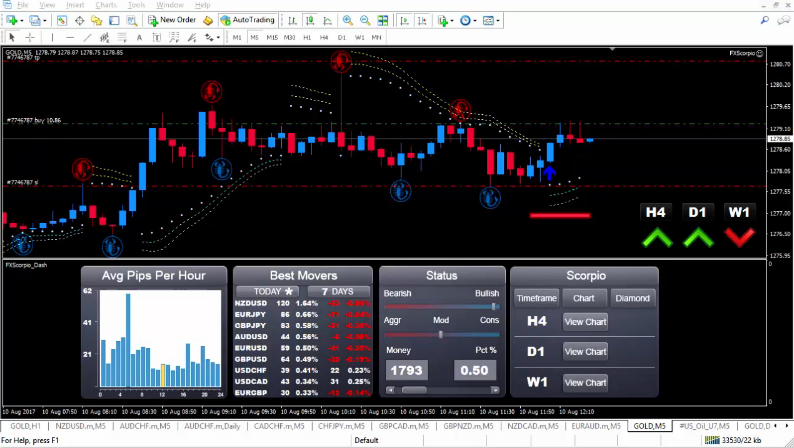Click View Chart for W1
Image resolution: width=794 pixels, height=448 pixels.
click(585, 383)
